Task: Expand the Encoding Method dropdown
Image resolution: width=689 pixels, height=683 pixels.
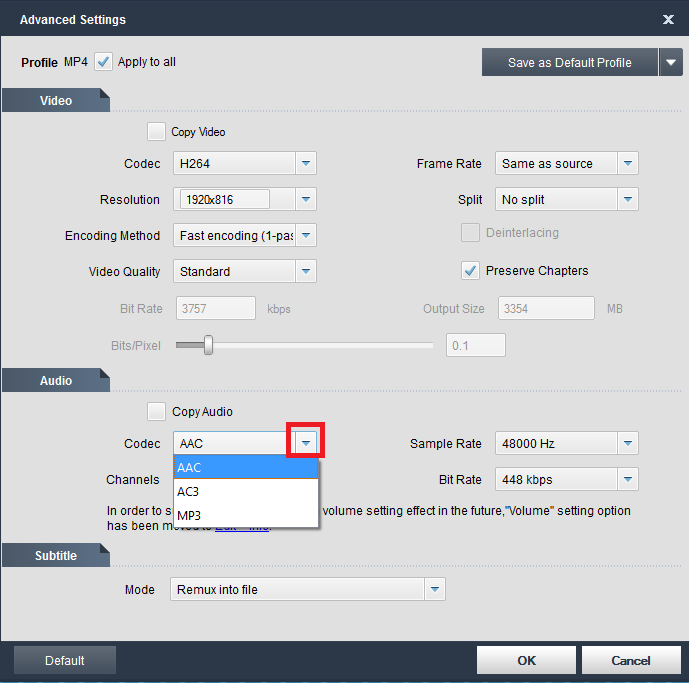Action: point(306,235)
